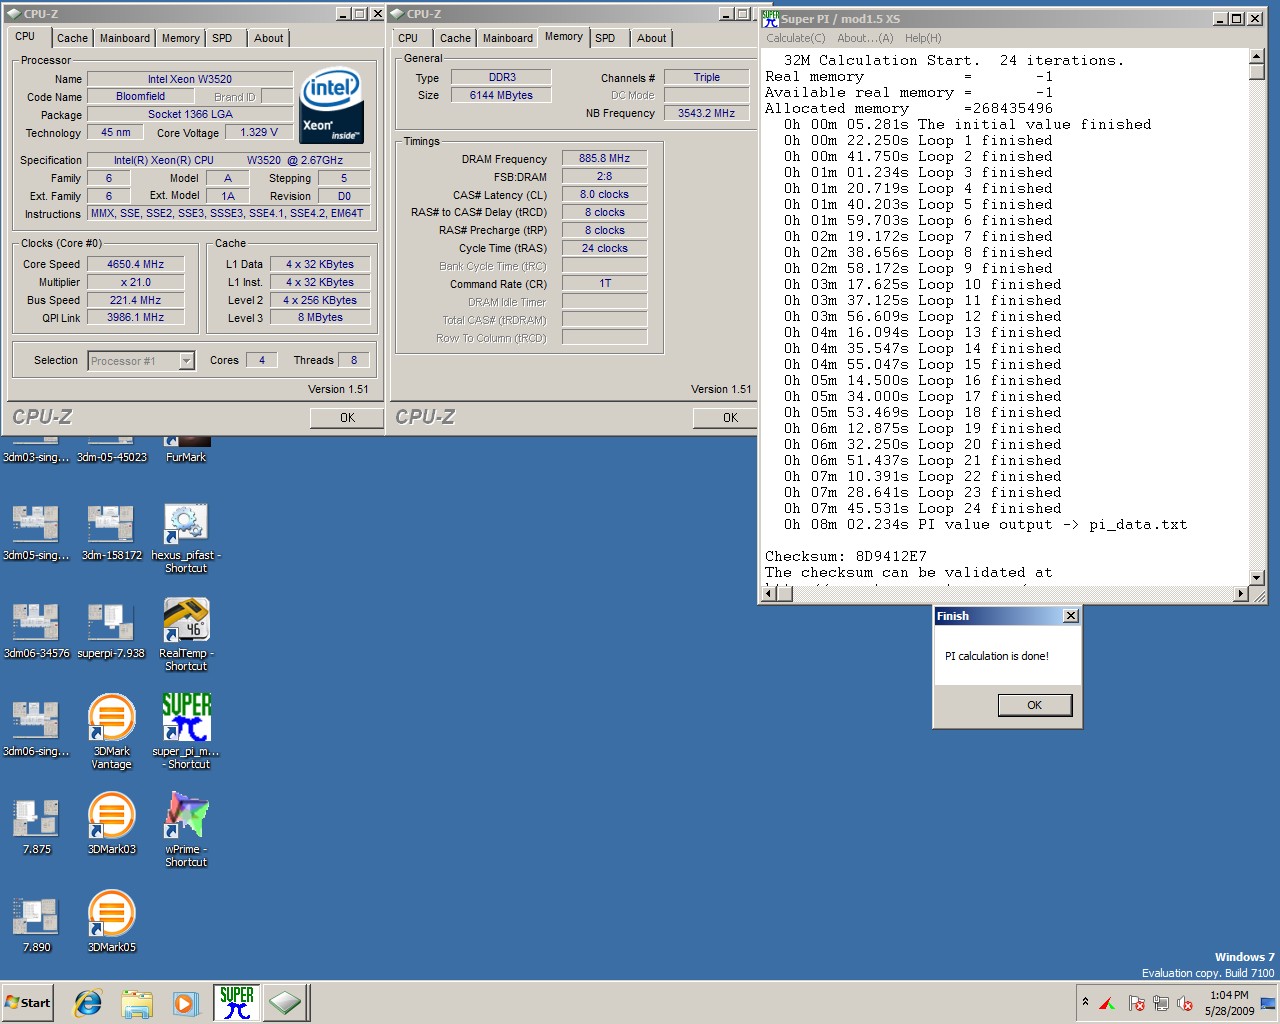Open the hexus_pifast Shortcut icon
Image resolution: width=1280 pixels, height=1024 pixels.
coord(186,538)
